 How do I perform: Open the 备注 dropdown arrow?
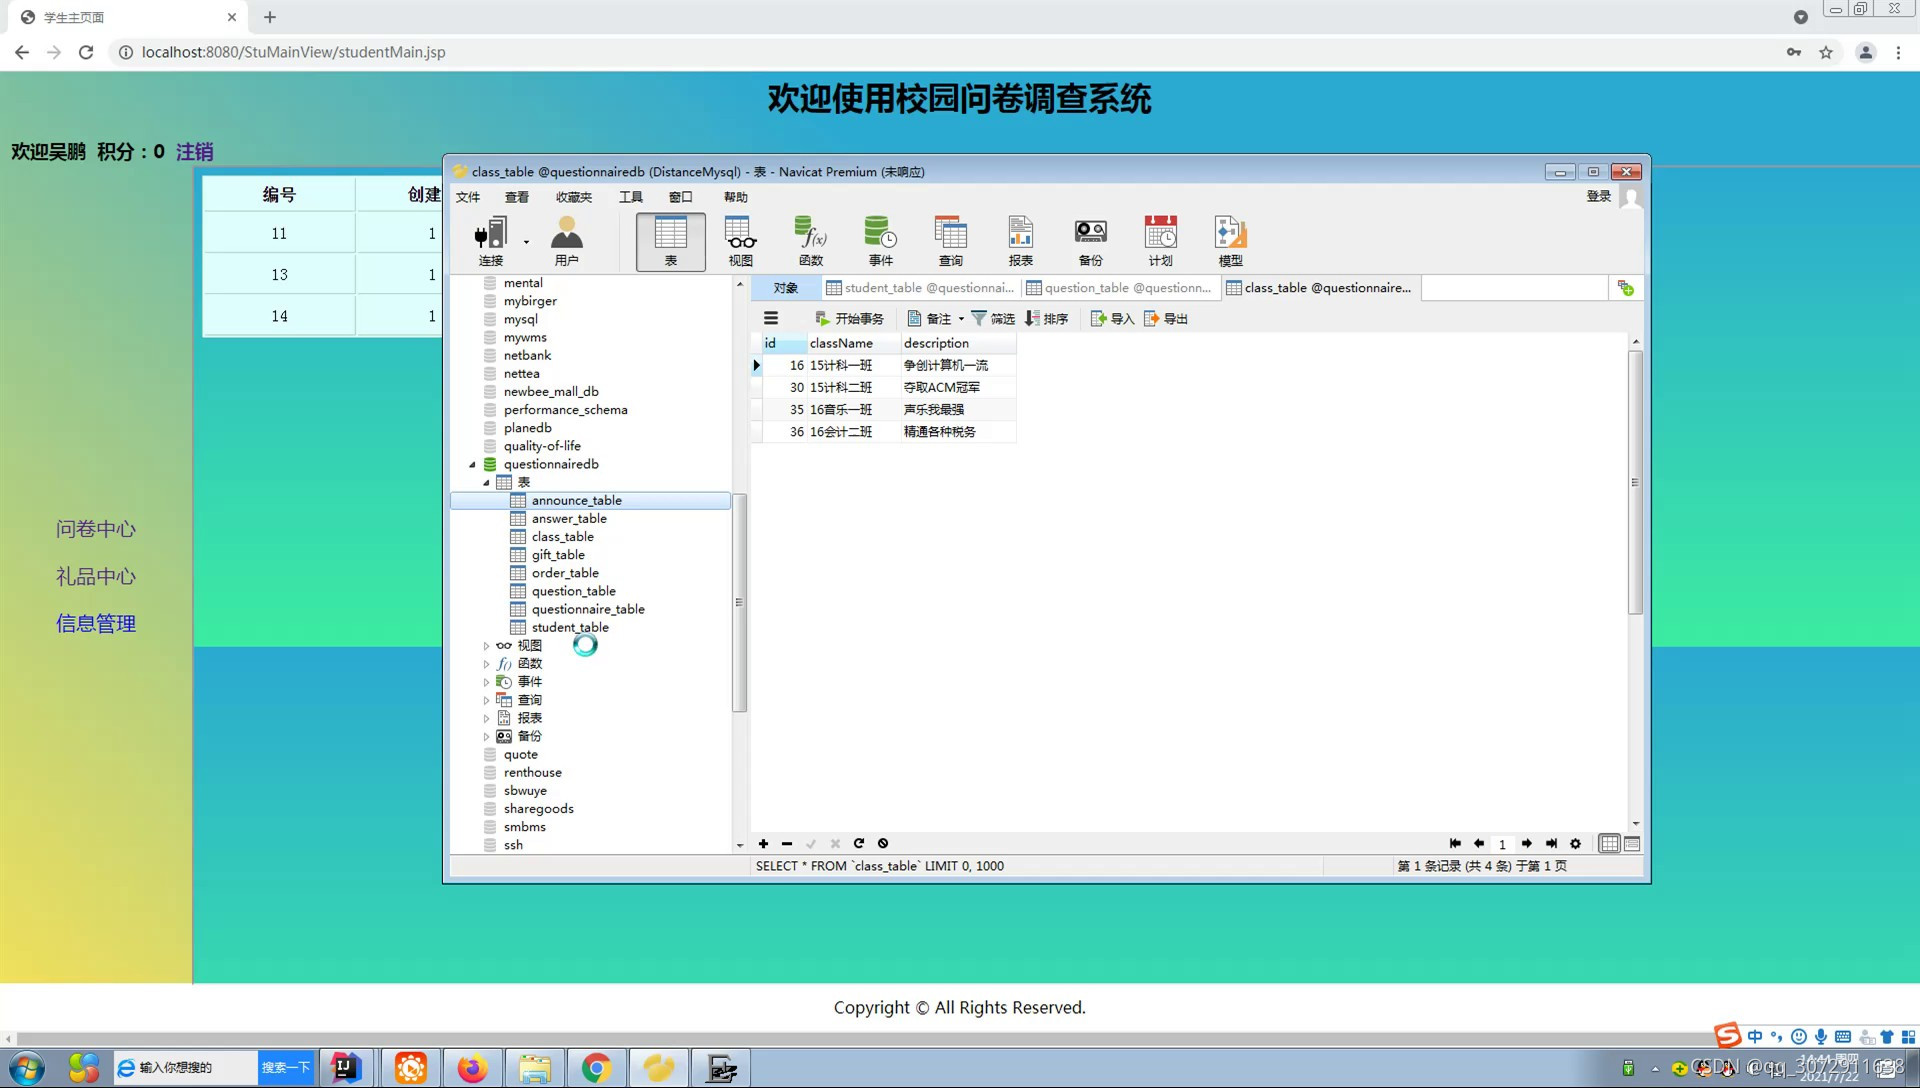click(x=961, y=319)
